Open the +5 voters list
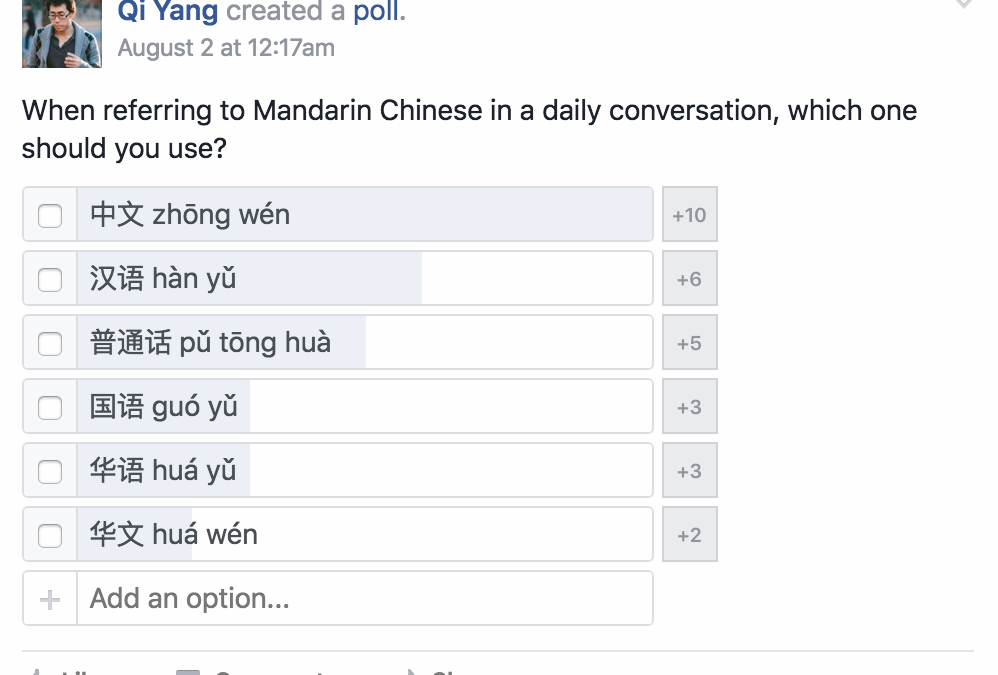The image size is (998, 675). click(689, 342)
